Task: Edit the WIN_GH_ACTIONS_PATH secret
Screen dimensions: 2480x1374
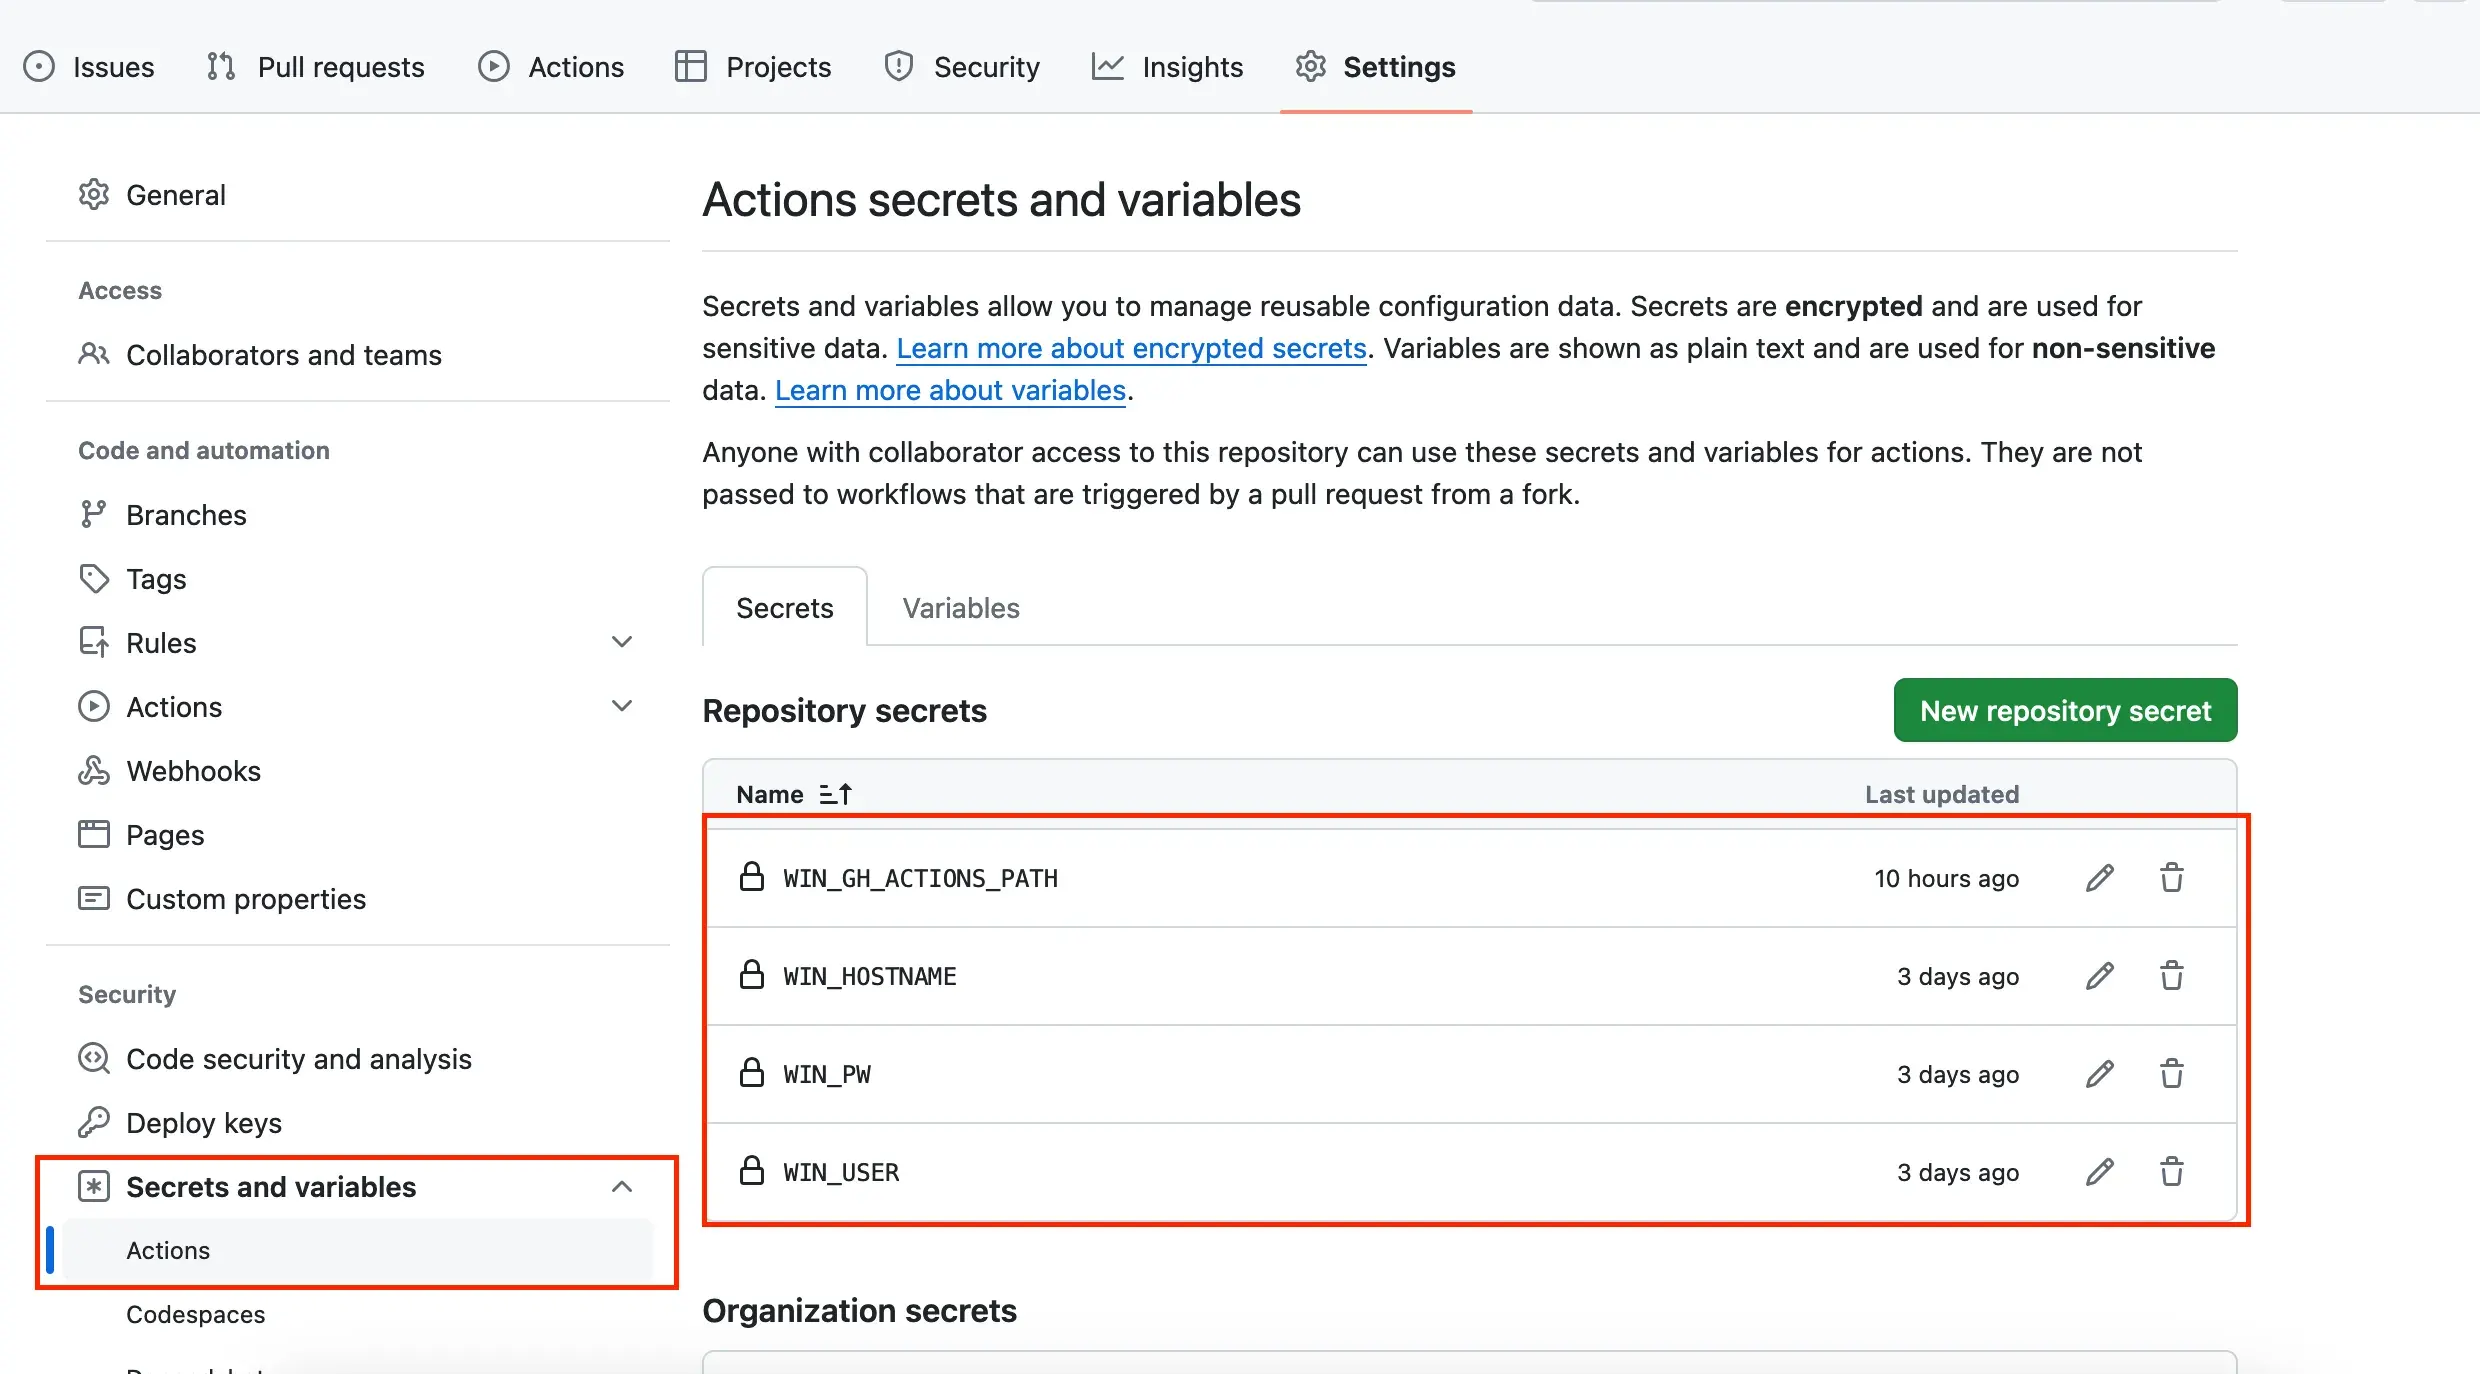Action: [x=2100, y=878]
